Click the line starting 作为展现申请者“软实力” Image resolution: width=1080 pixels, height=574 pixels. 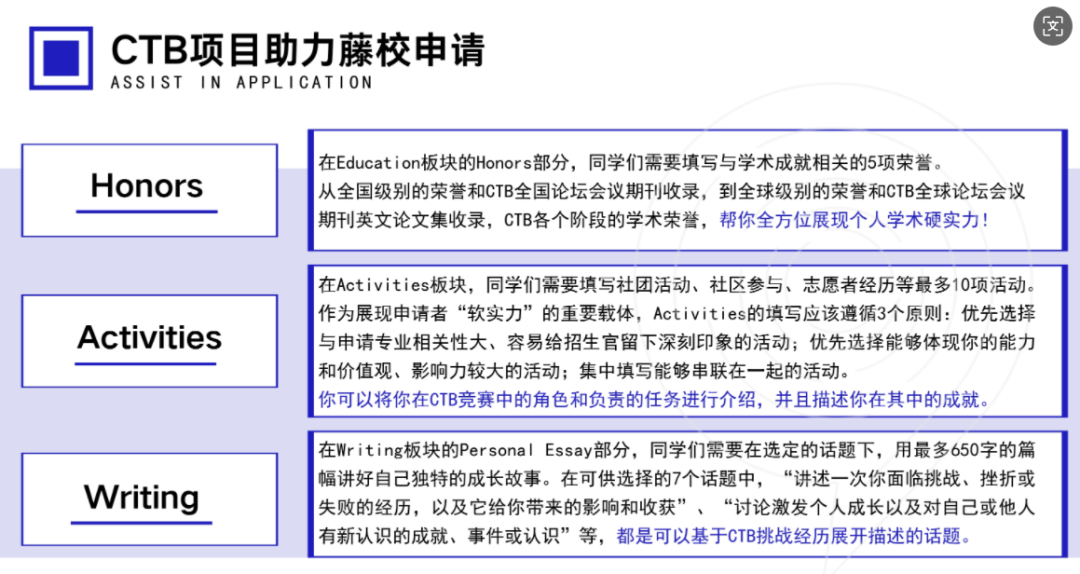tap(676, 314)
